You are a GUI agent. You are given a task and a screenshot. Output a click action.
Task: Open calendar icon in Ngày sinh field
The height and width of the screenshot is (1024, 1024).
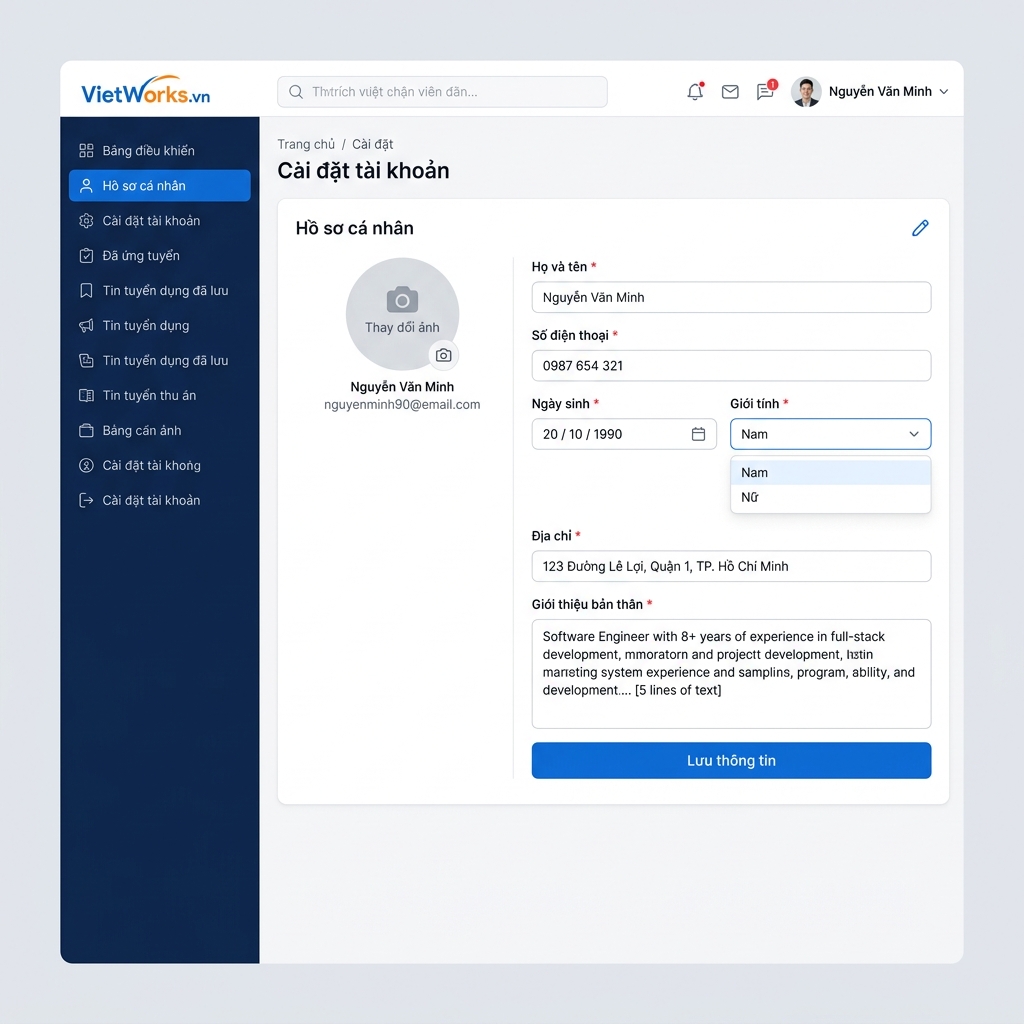(x=698, y=434)
